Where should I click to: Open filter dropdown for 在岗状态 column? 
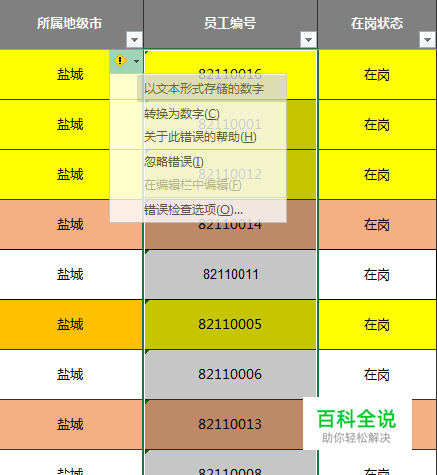(427, 40)
